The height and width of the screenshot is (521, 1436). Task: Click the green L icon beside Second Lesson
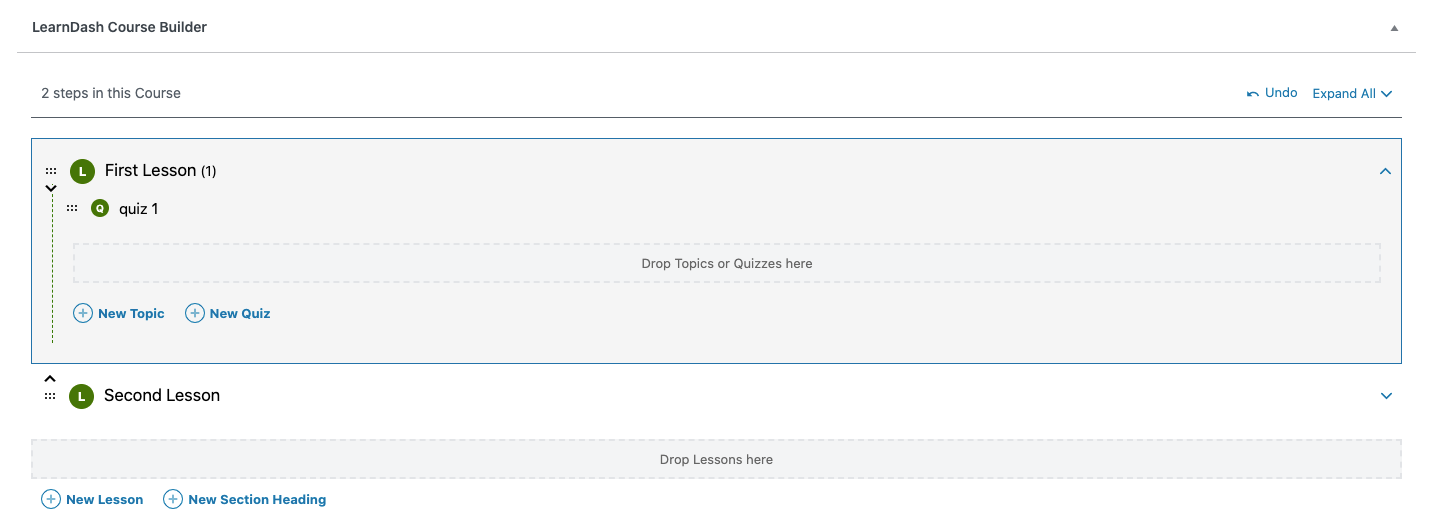[81, 396]
